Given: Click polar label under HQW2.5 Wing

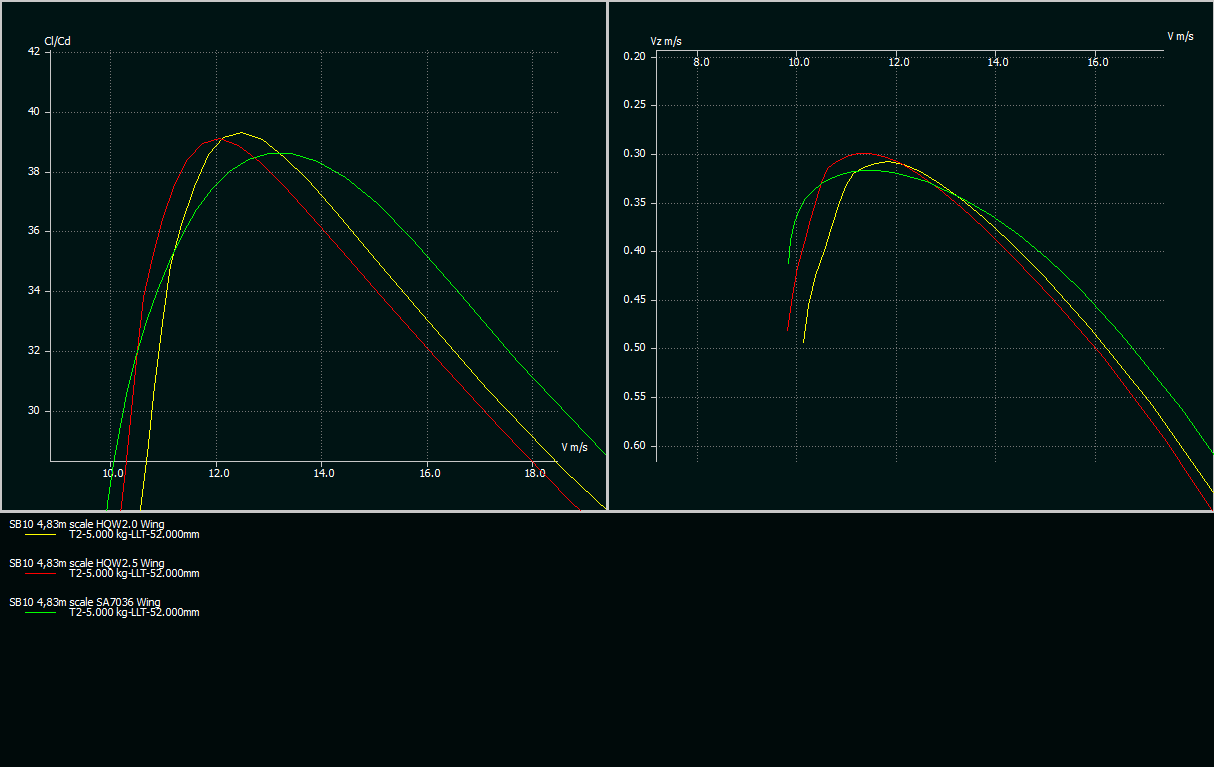Looking at the screenshot, I should click(134, 573).
